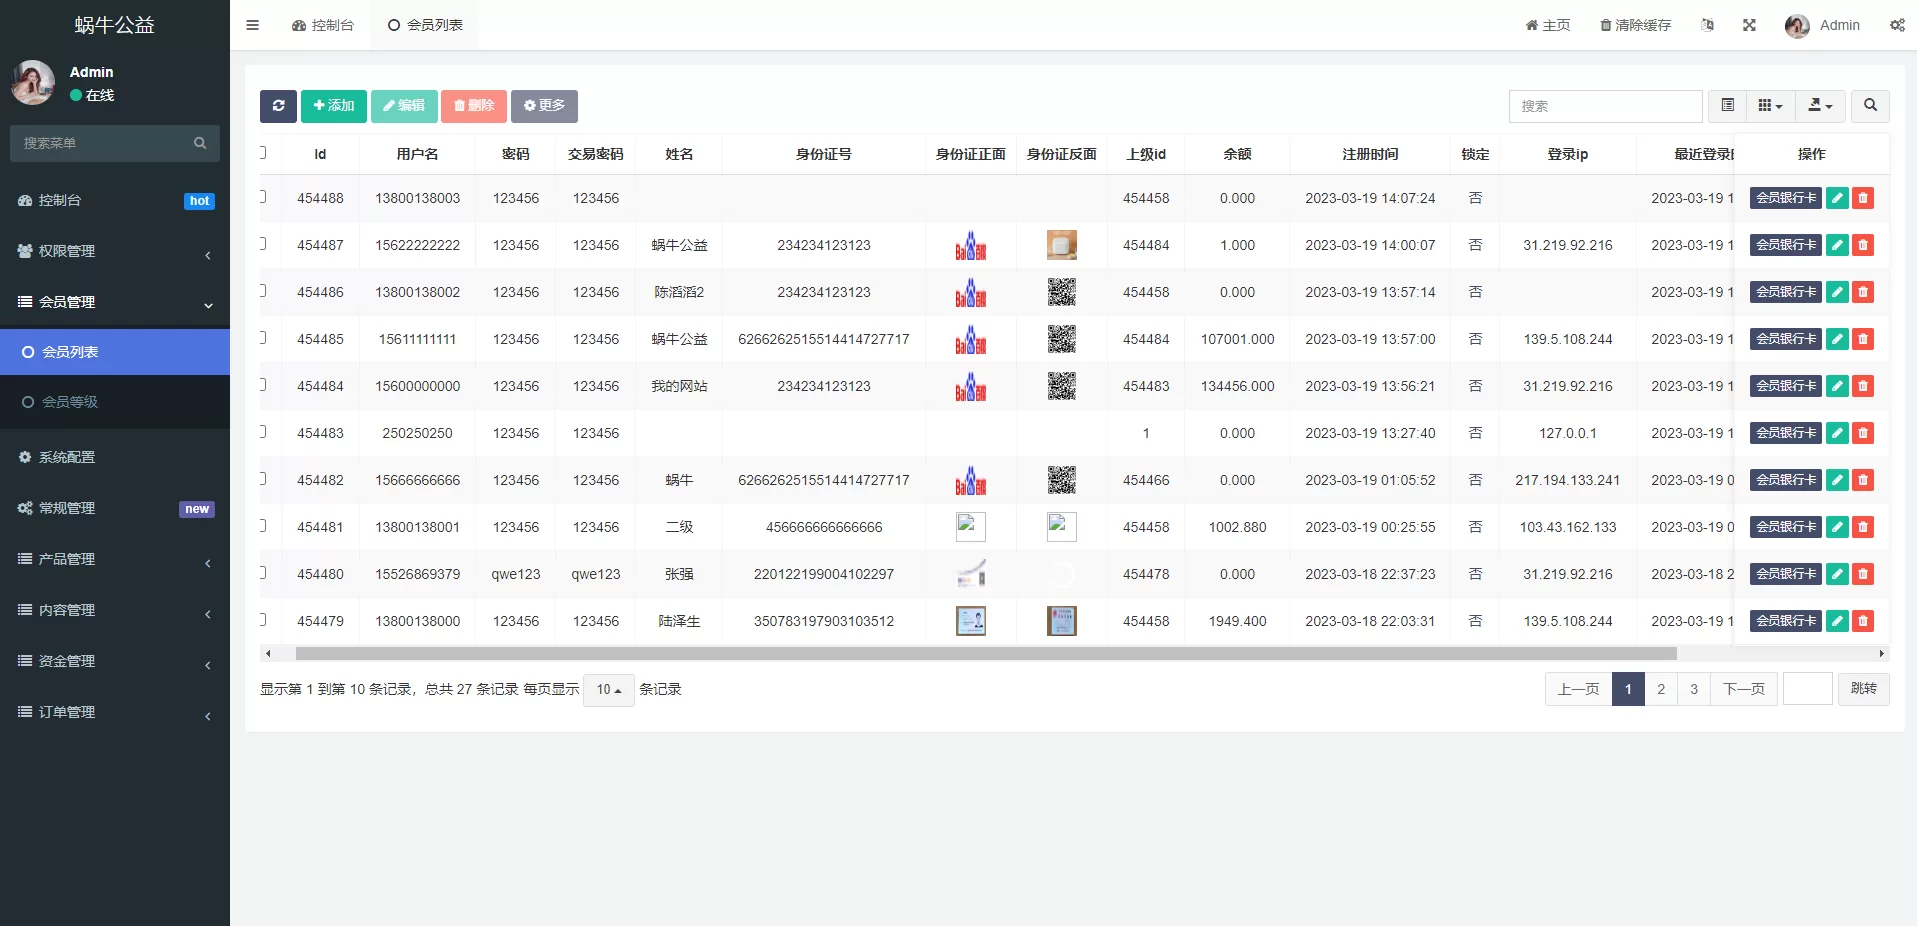Image resolution: width=1917 pixels, height=926 pixels.
Task: Open the rows-per-page 10 dropdown
Action: [608, 690]
